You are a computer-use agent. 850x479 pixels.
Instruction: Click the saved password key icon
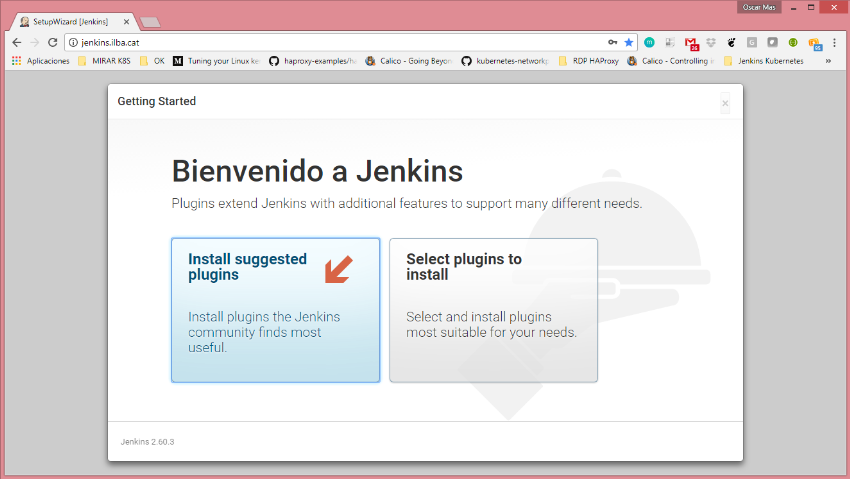pos(613,42)
